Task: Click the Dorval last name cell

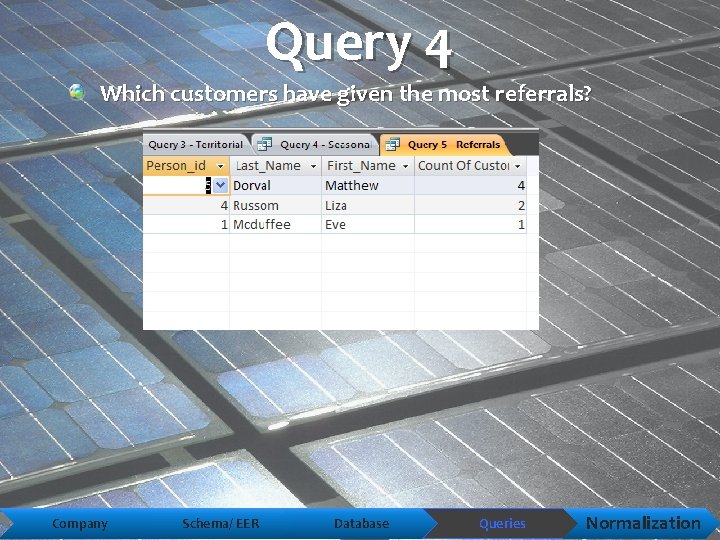Action: (276, 186)
